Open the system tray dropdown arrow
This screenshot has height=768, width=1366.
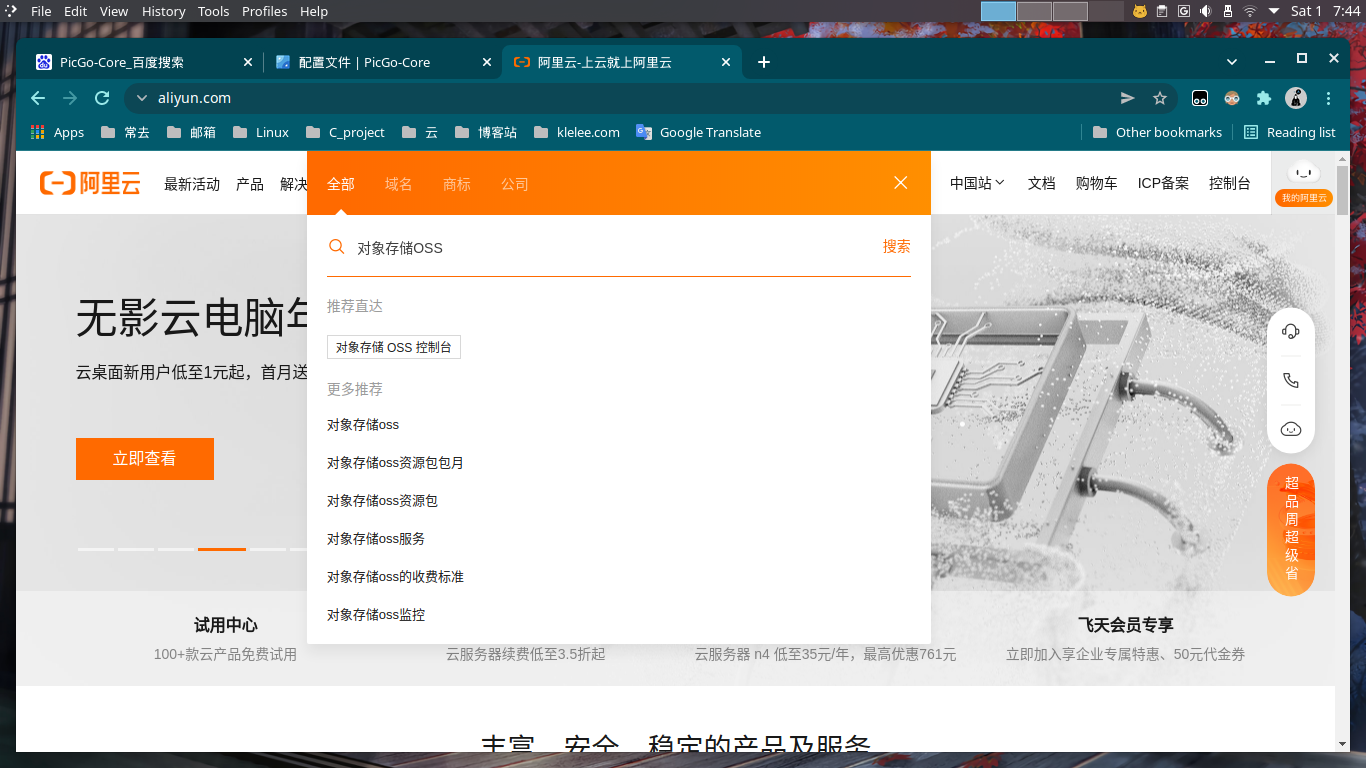coord(1273,11)
